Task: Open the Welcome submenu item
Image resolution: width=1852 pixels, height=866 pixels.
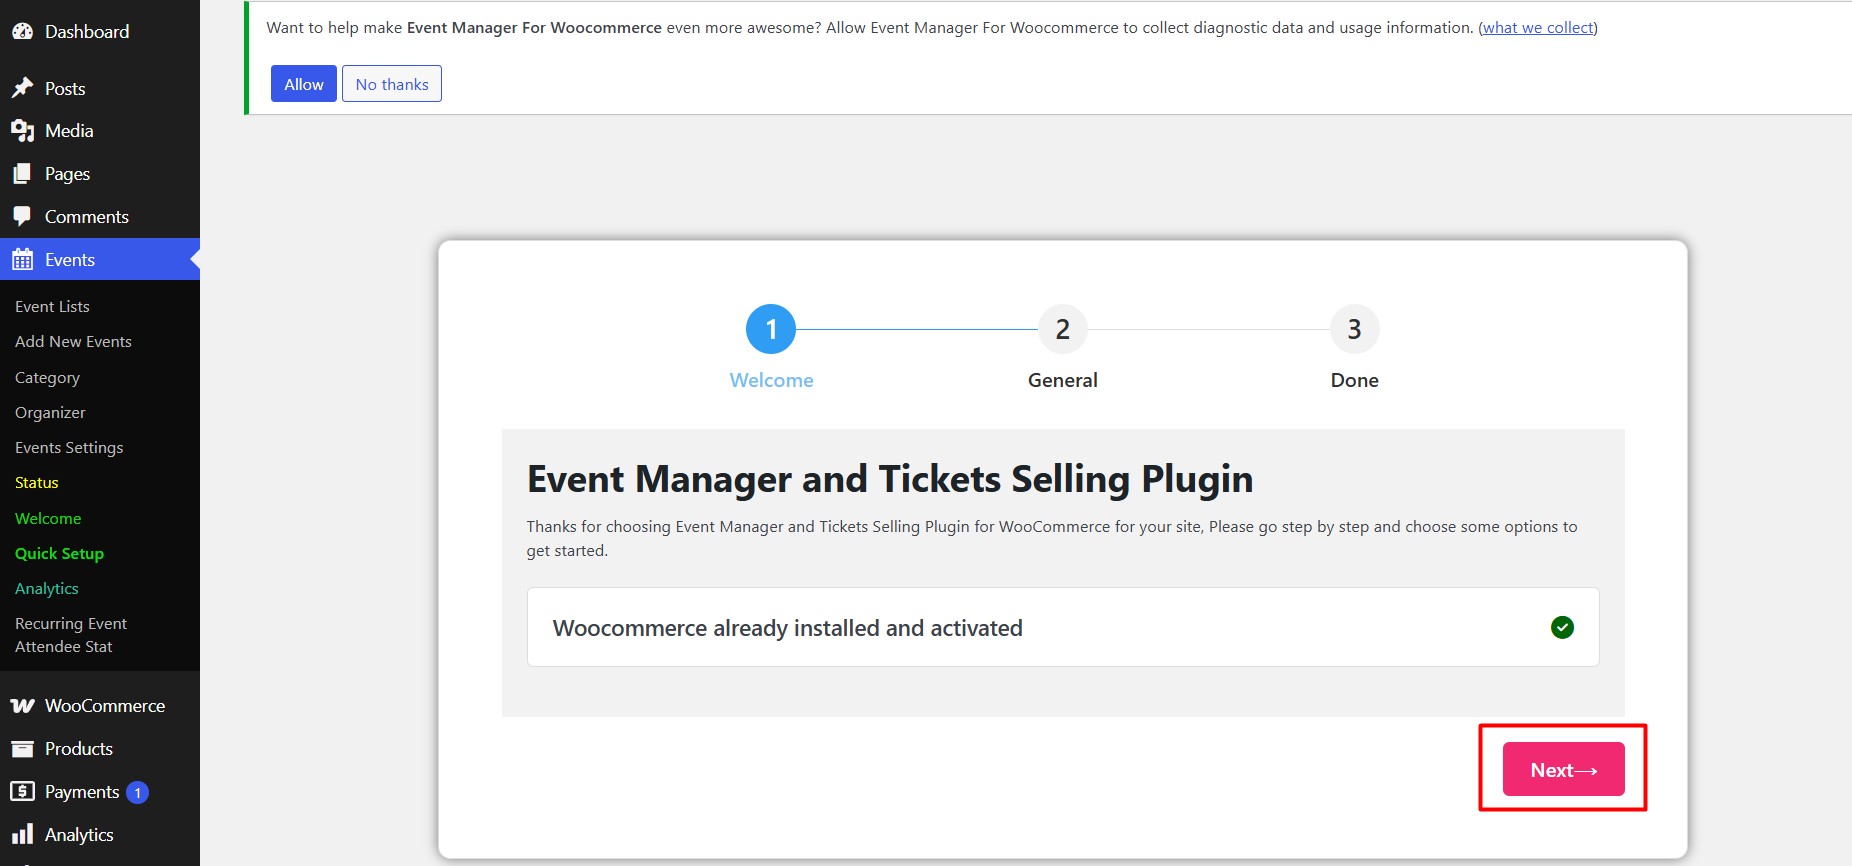Action: [x=48, y=518]
